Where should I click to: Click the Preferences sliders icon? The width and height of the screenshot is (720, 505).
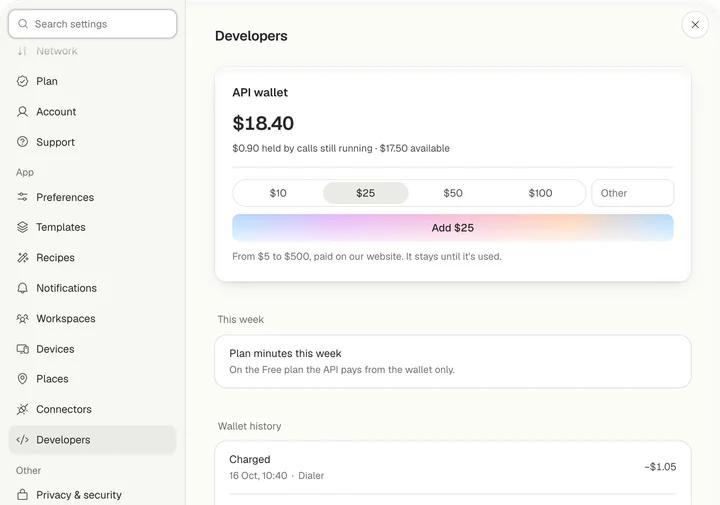tap(22, 197)
